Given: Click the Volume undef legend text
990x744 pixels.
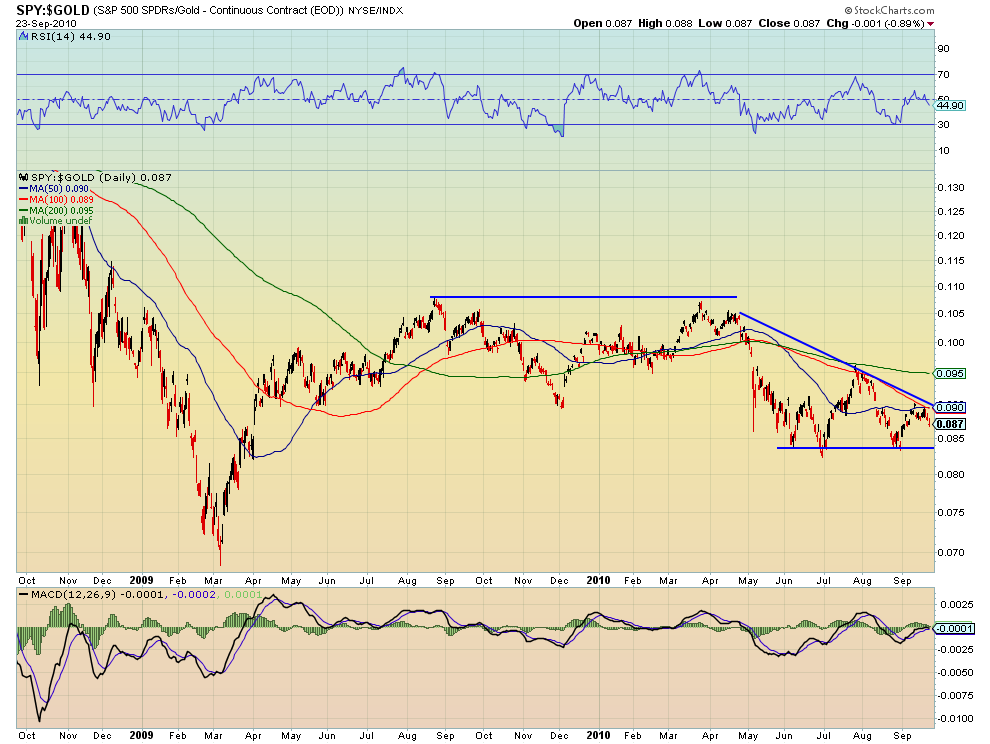Looking at the screenshot, I should click(61, 220).
